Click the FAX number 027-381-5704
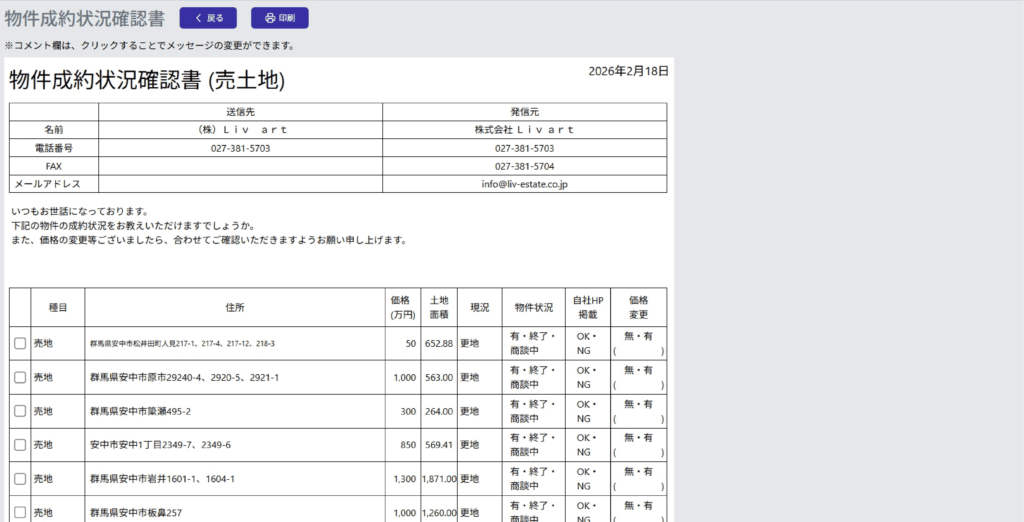 click(x=524, y=166)
